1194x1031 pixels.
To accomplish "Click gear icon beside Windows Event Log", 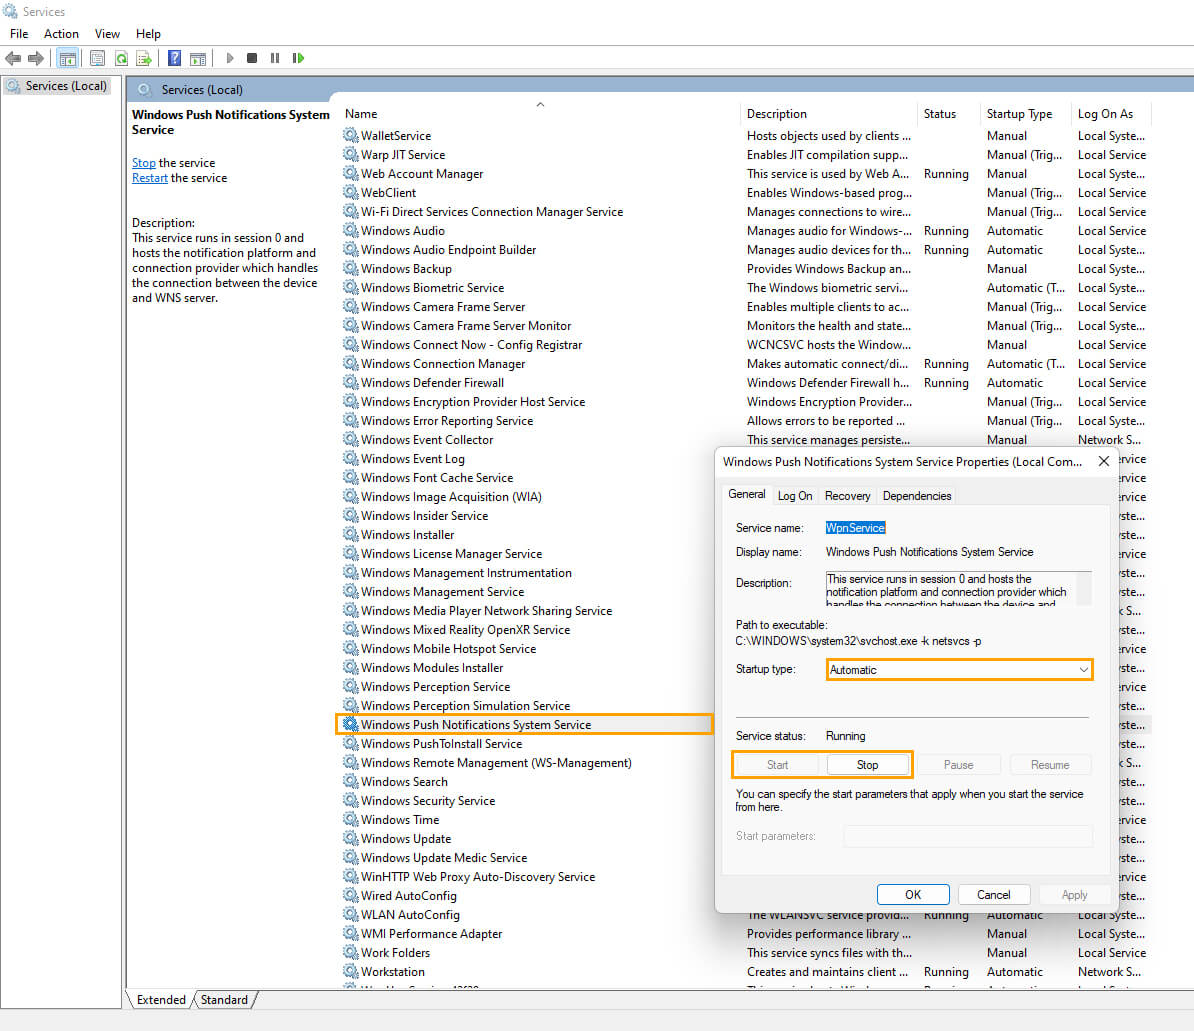I will (x=350, y=458).
